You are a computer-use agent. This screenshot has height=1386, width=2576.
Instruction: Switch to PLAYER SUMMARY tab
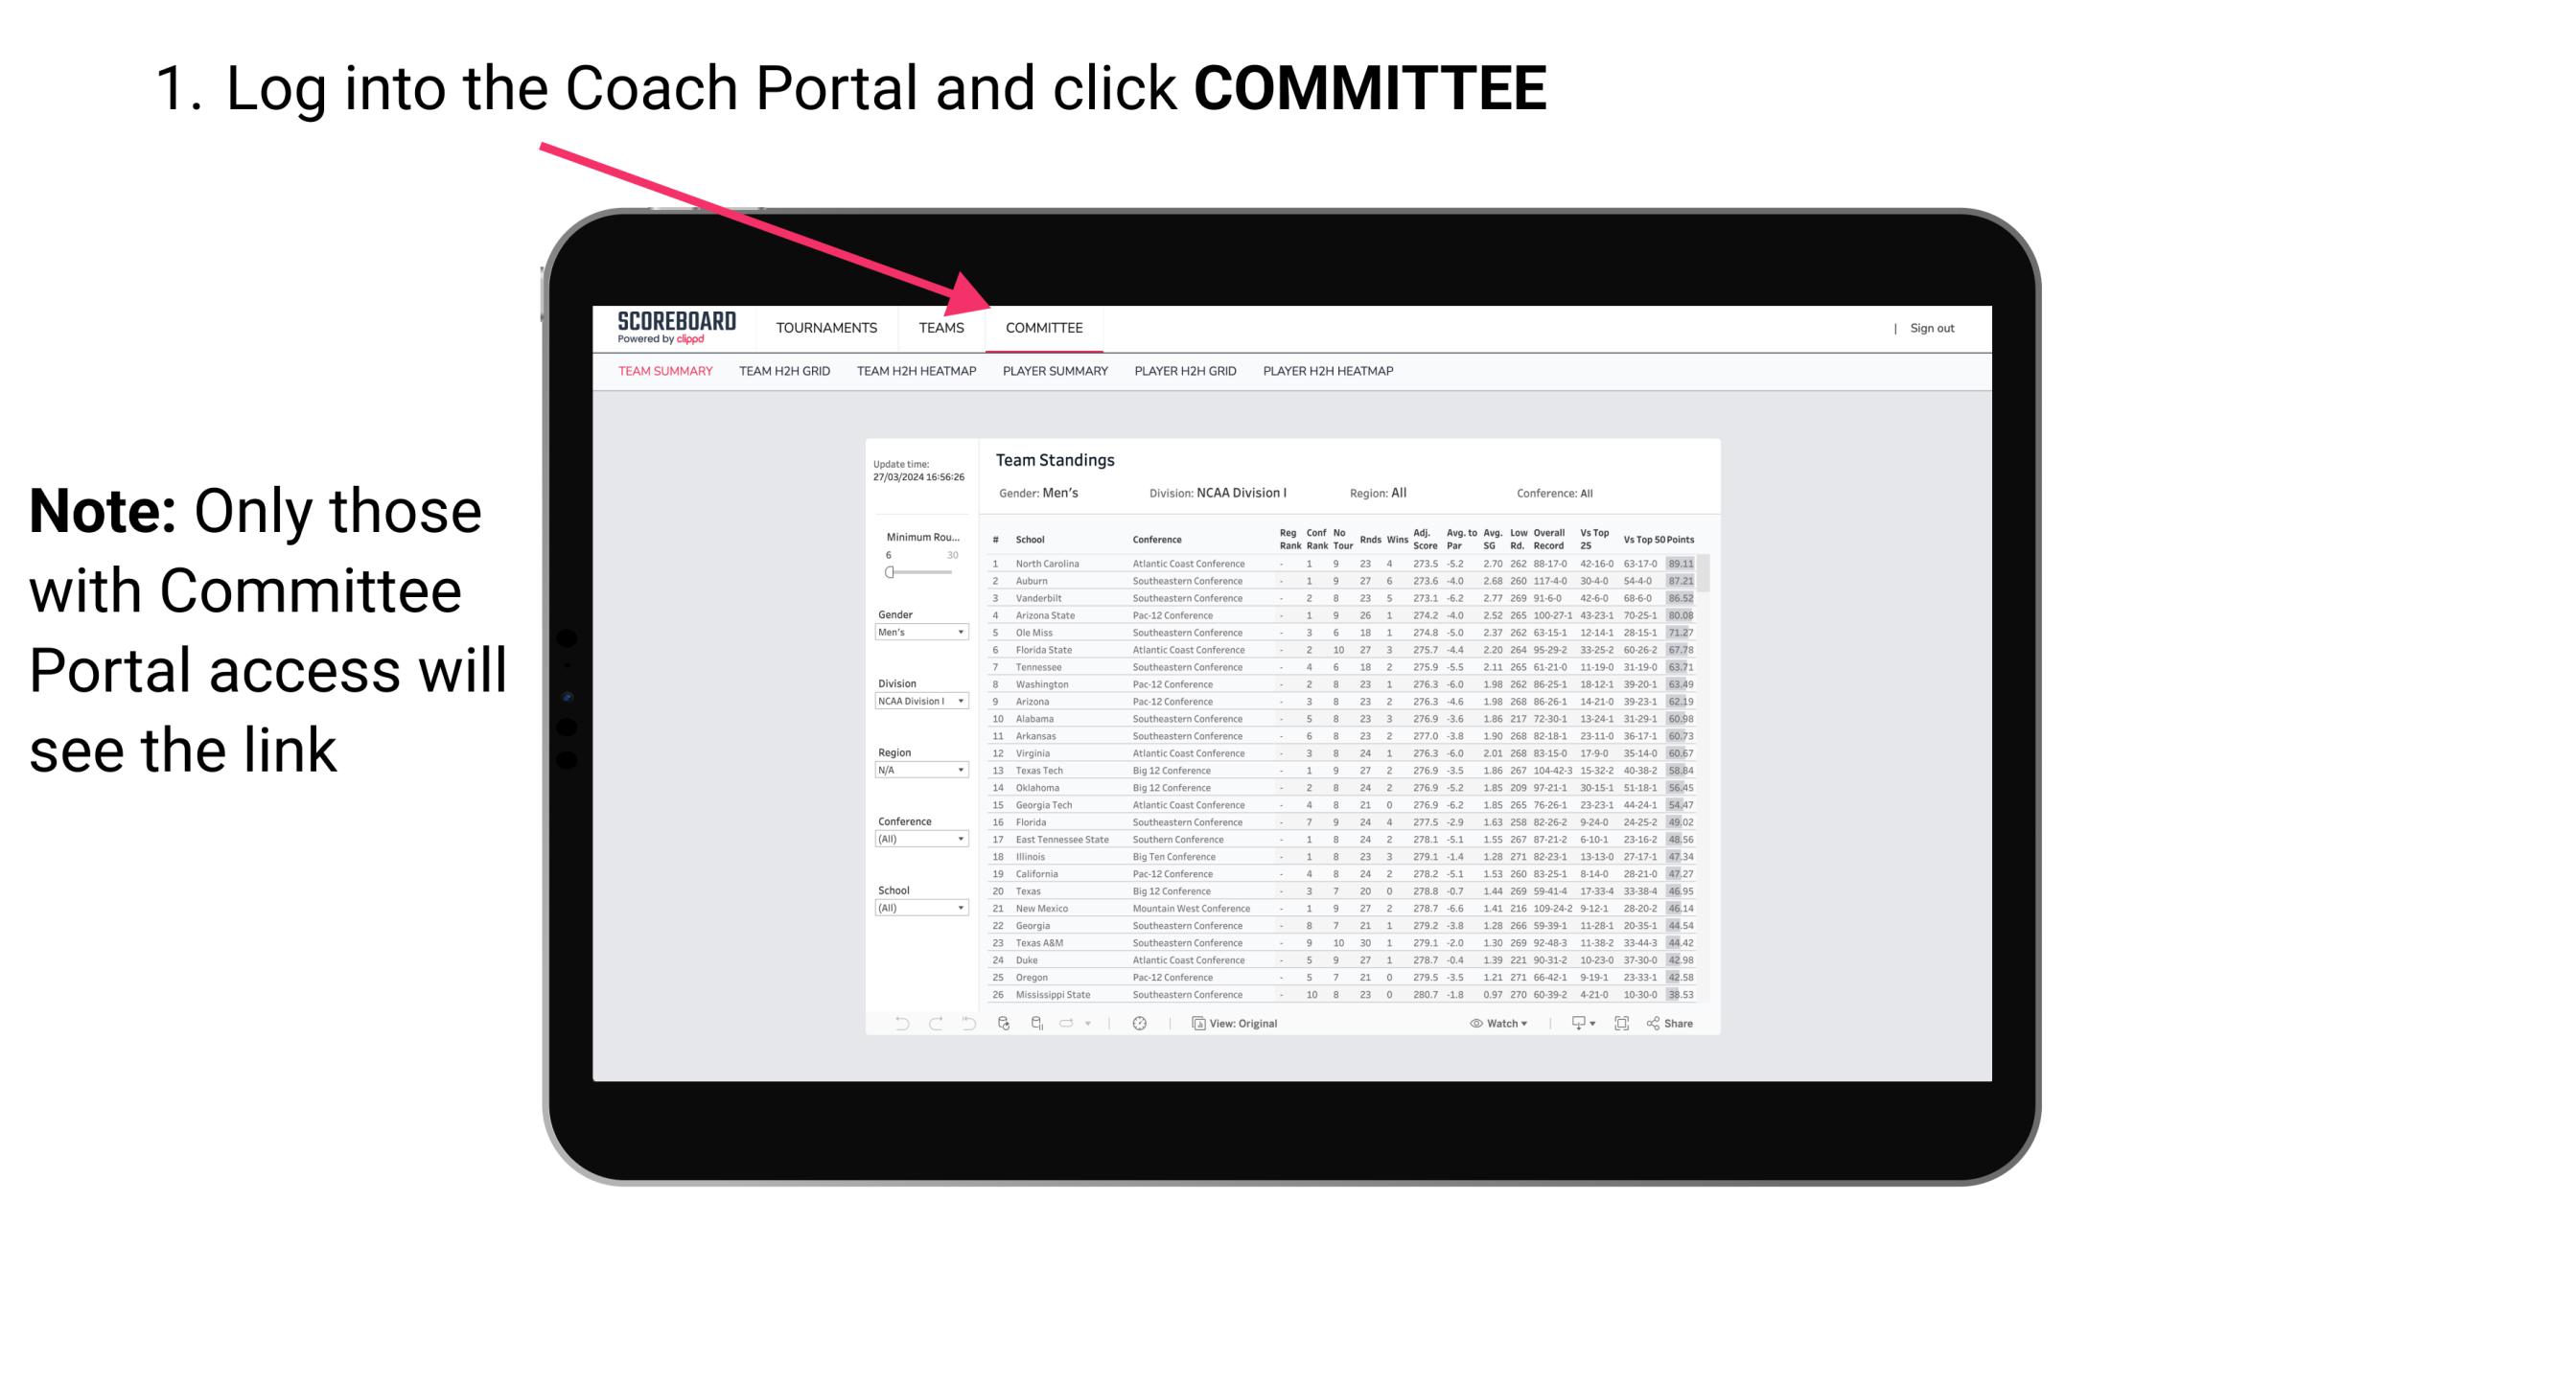(x=1052, y=372)
